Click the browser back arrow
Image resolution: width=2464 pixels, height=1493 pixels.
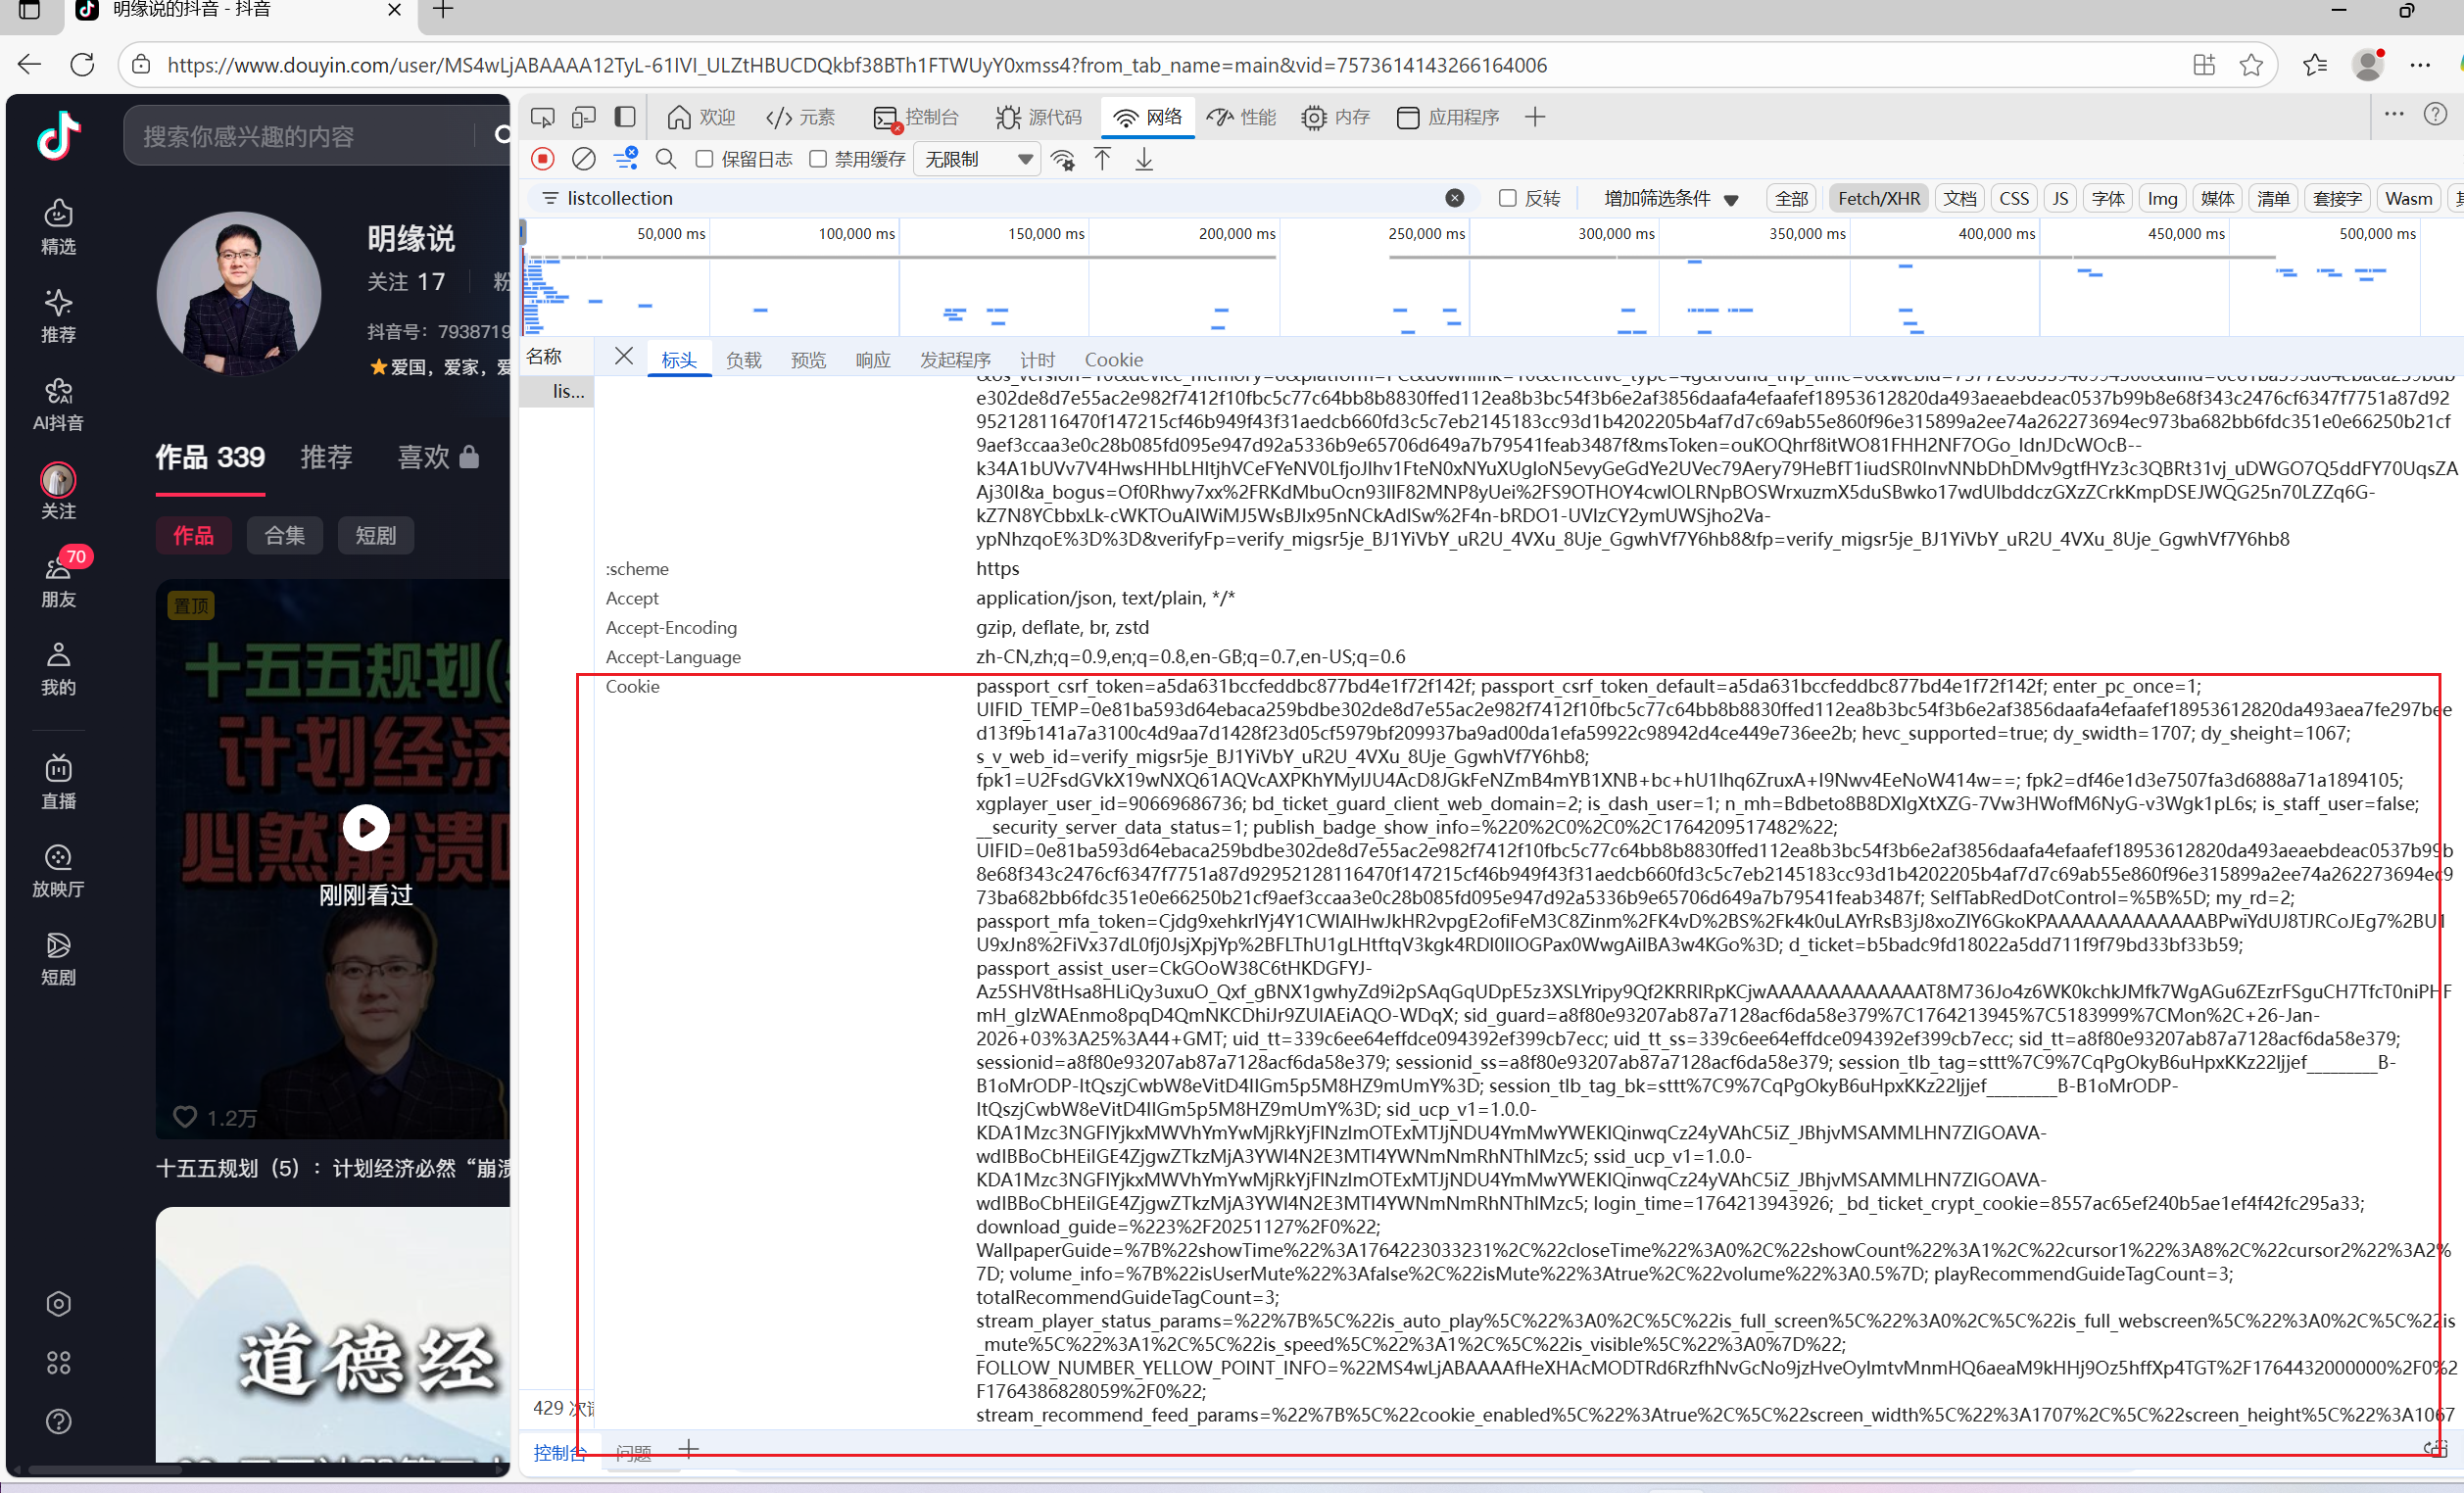[x=30, y=65]
